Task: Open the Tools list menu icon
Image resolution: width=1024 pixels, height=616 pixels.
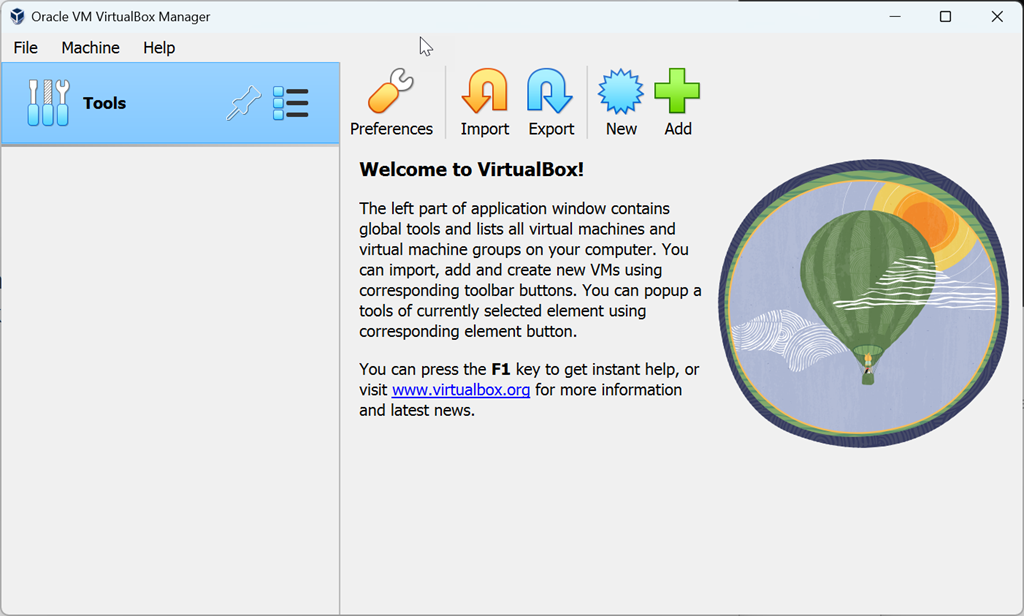Action: [291, 103]
